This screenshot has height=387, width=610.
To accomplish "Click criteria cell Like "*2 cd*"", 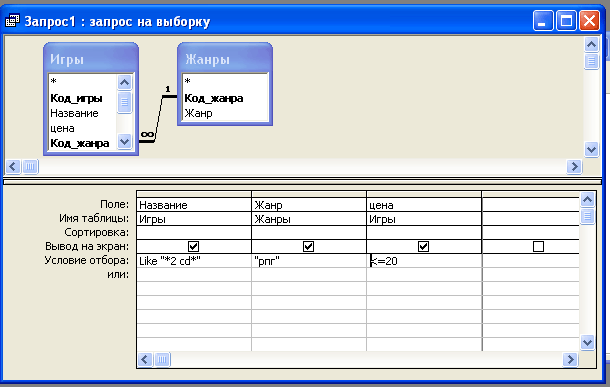I will point(194,261).
